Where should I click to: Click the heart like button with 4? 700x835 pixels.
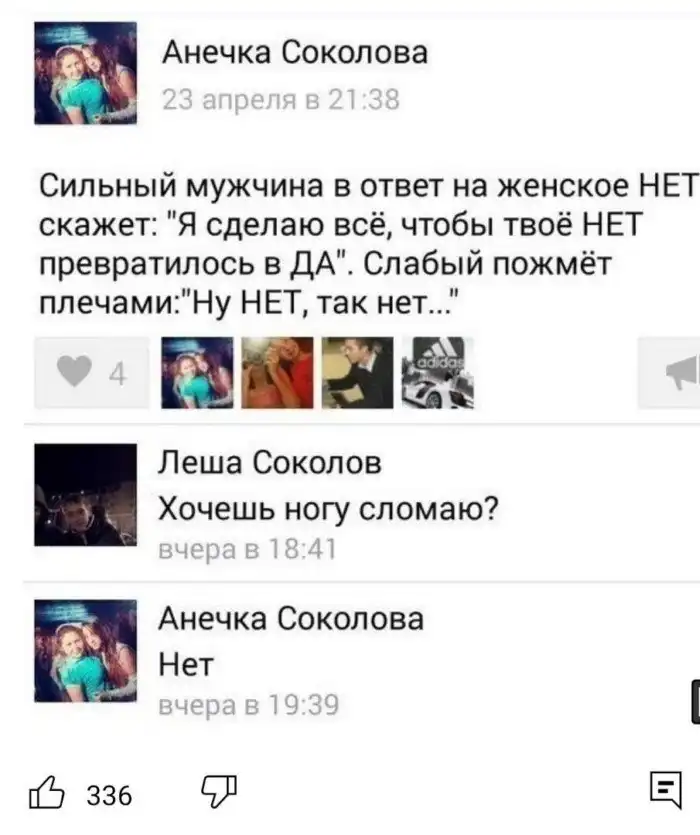click(92, 372)
